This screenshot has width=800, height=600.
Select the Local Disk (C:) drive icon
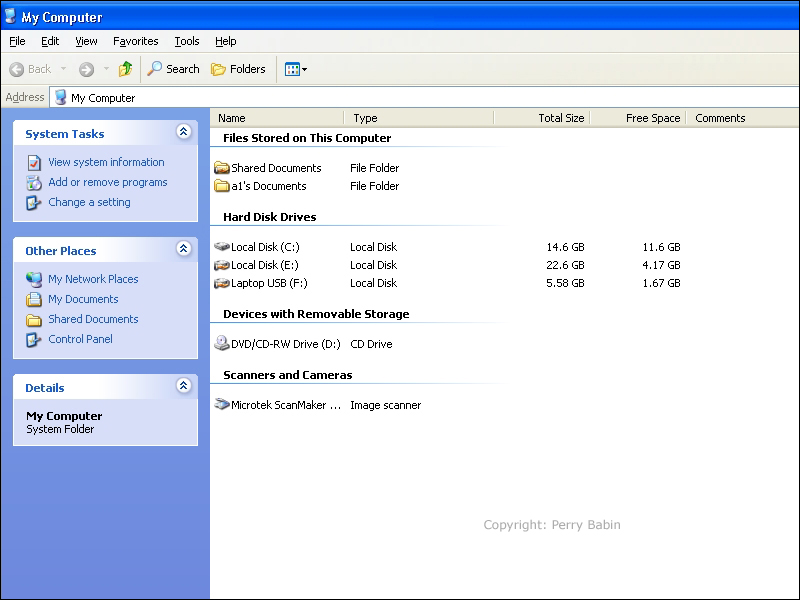tap(221, 246)
